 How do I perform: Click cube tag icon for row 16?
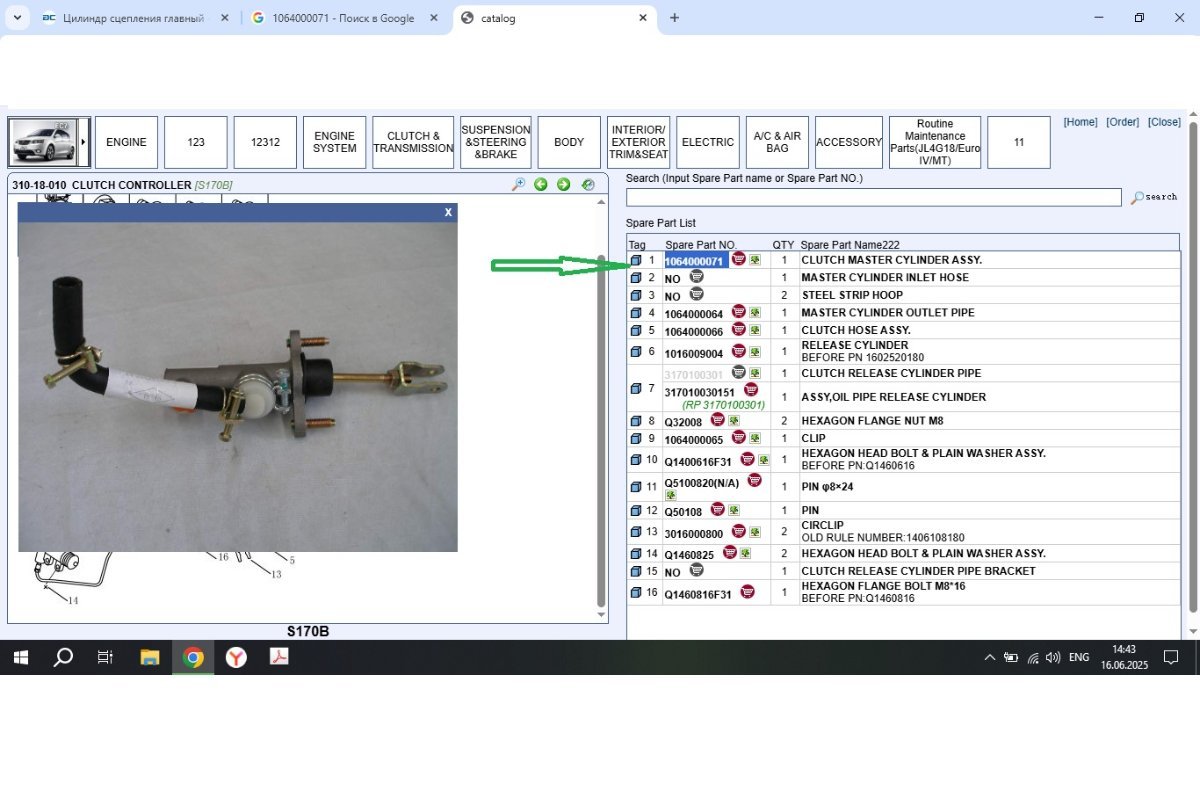point(636,593)
